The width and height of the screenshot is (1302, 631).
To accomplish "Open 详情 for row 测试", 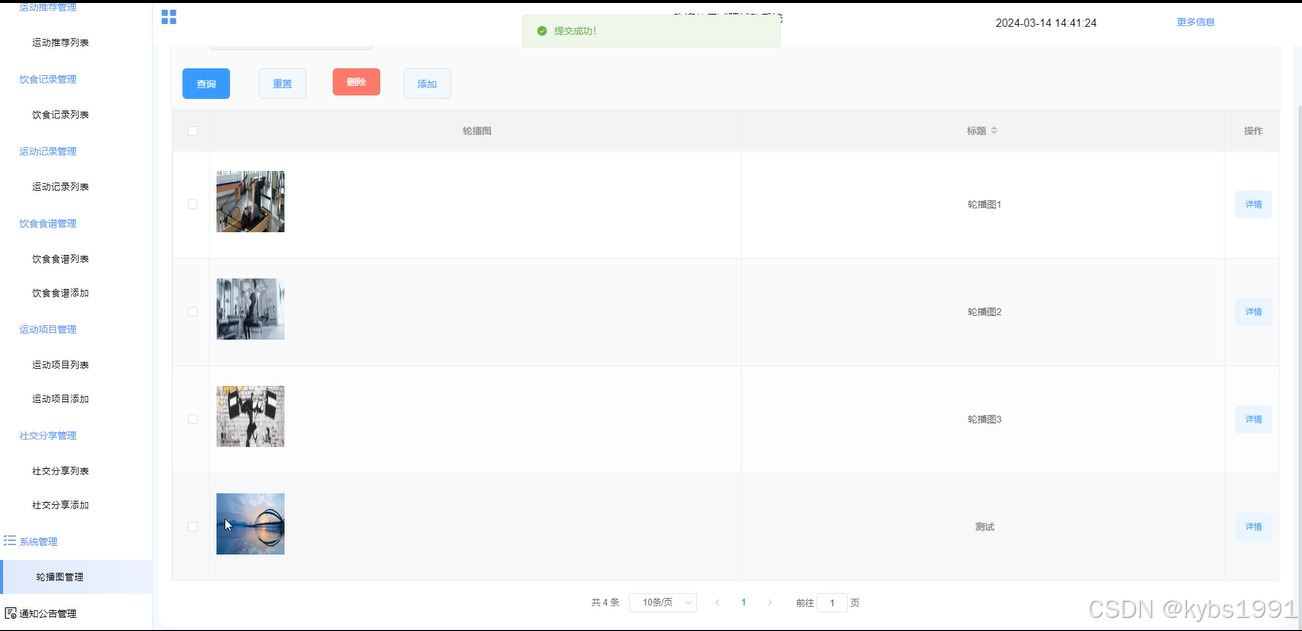I will tap(1253, 527).
